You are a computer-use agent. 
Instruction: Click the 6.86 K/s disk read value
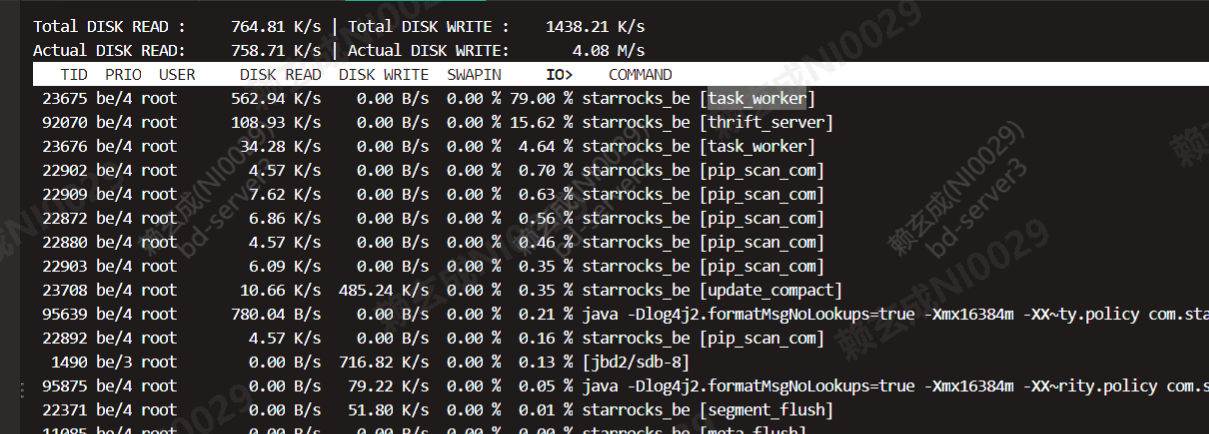pyautogui.click(x=285, y=218)
